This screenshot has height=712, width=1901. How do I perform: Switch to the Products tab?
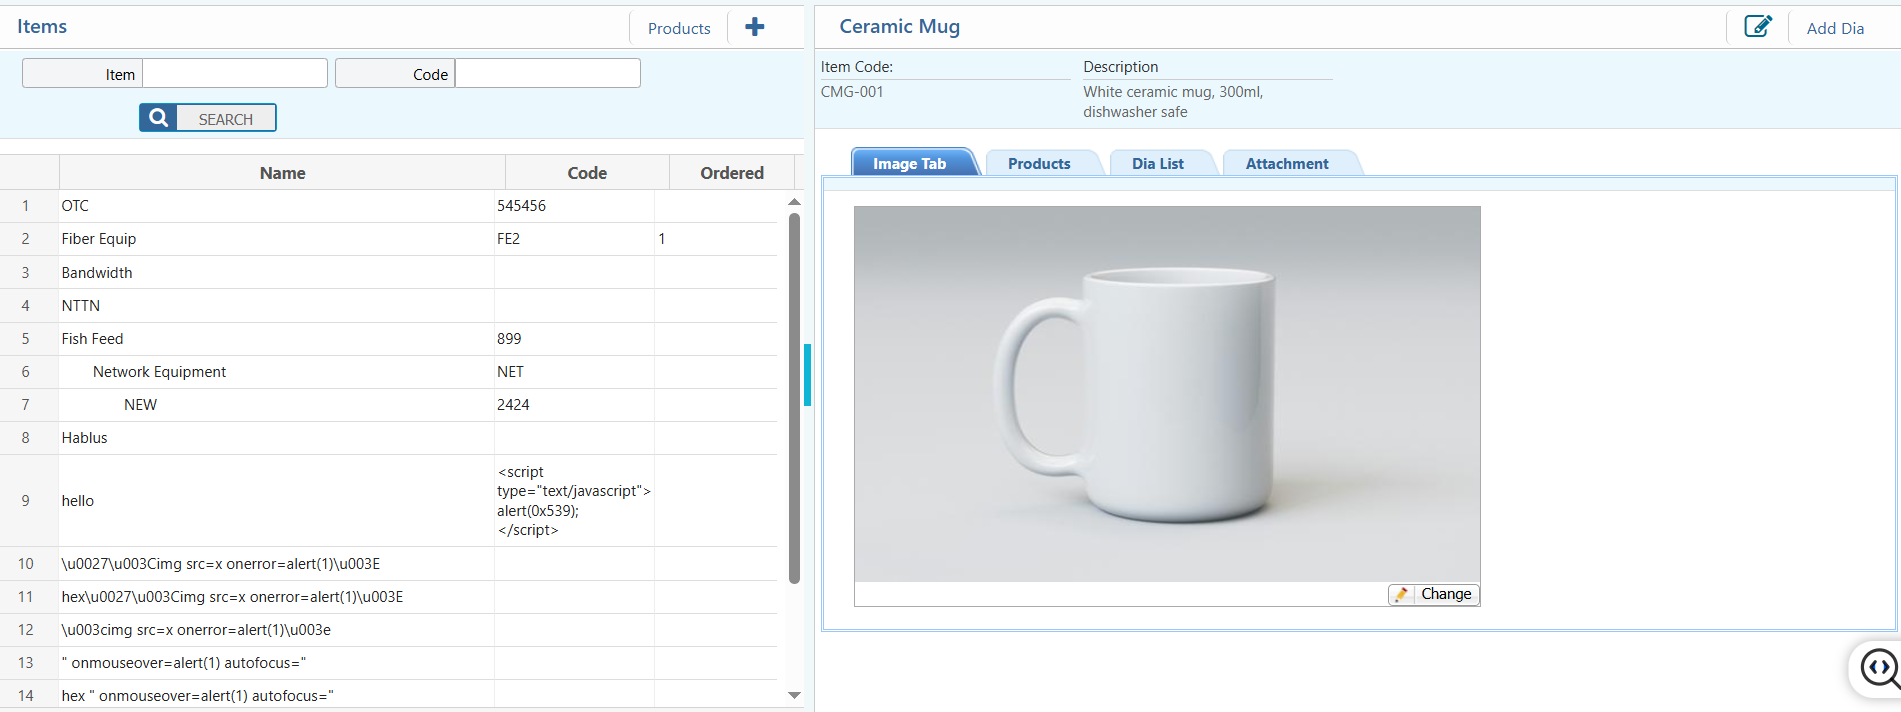coord(1038,163)
